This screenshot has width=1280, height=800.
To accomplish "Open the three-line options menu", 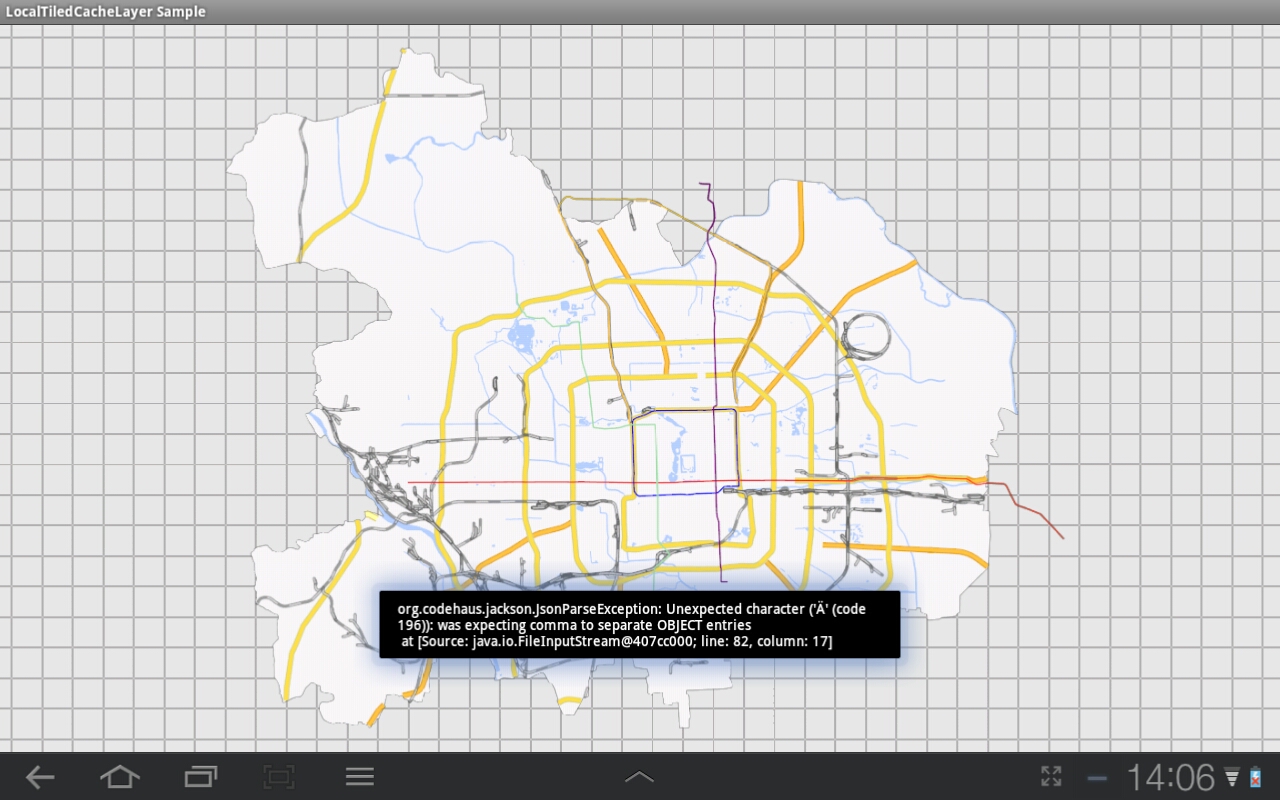I will tap(359, 777).
